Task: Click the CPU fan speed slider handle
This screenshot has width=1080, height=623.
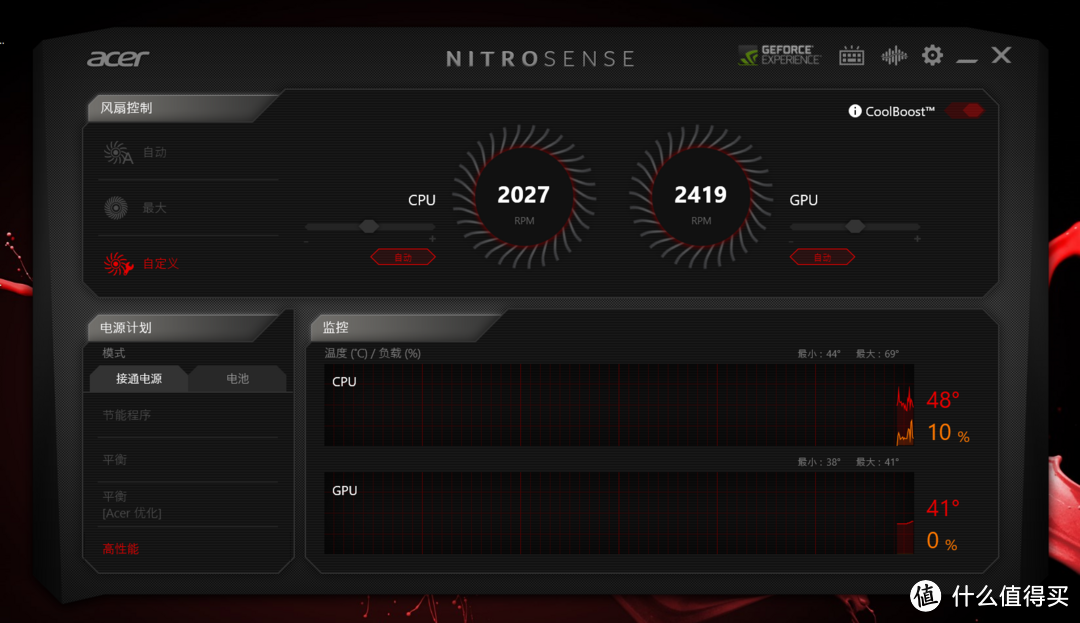Action: (369, 226)
